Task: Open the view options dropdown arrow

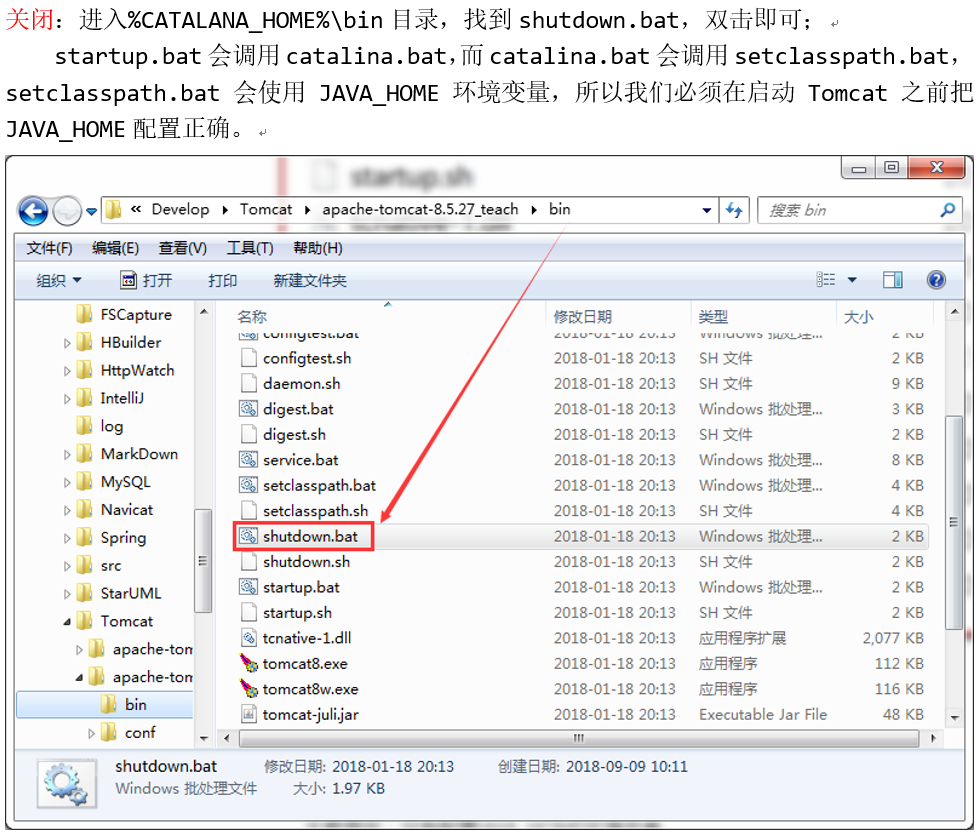Action: coord(852,280)
